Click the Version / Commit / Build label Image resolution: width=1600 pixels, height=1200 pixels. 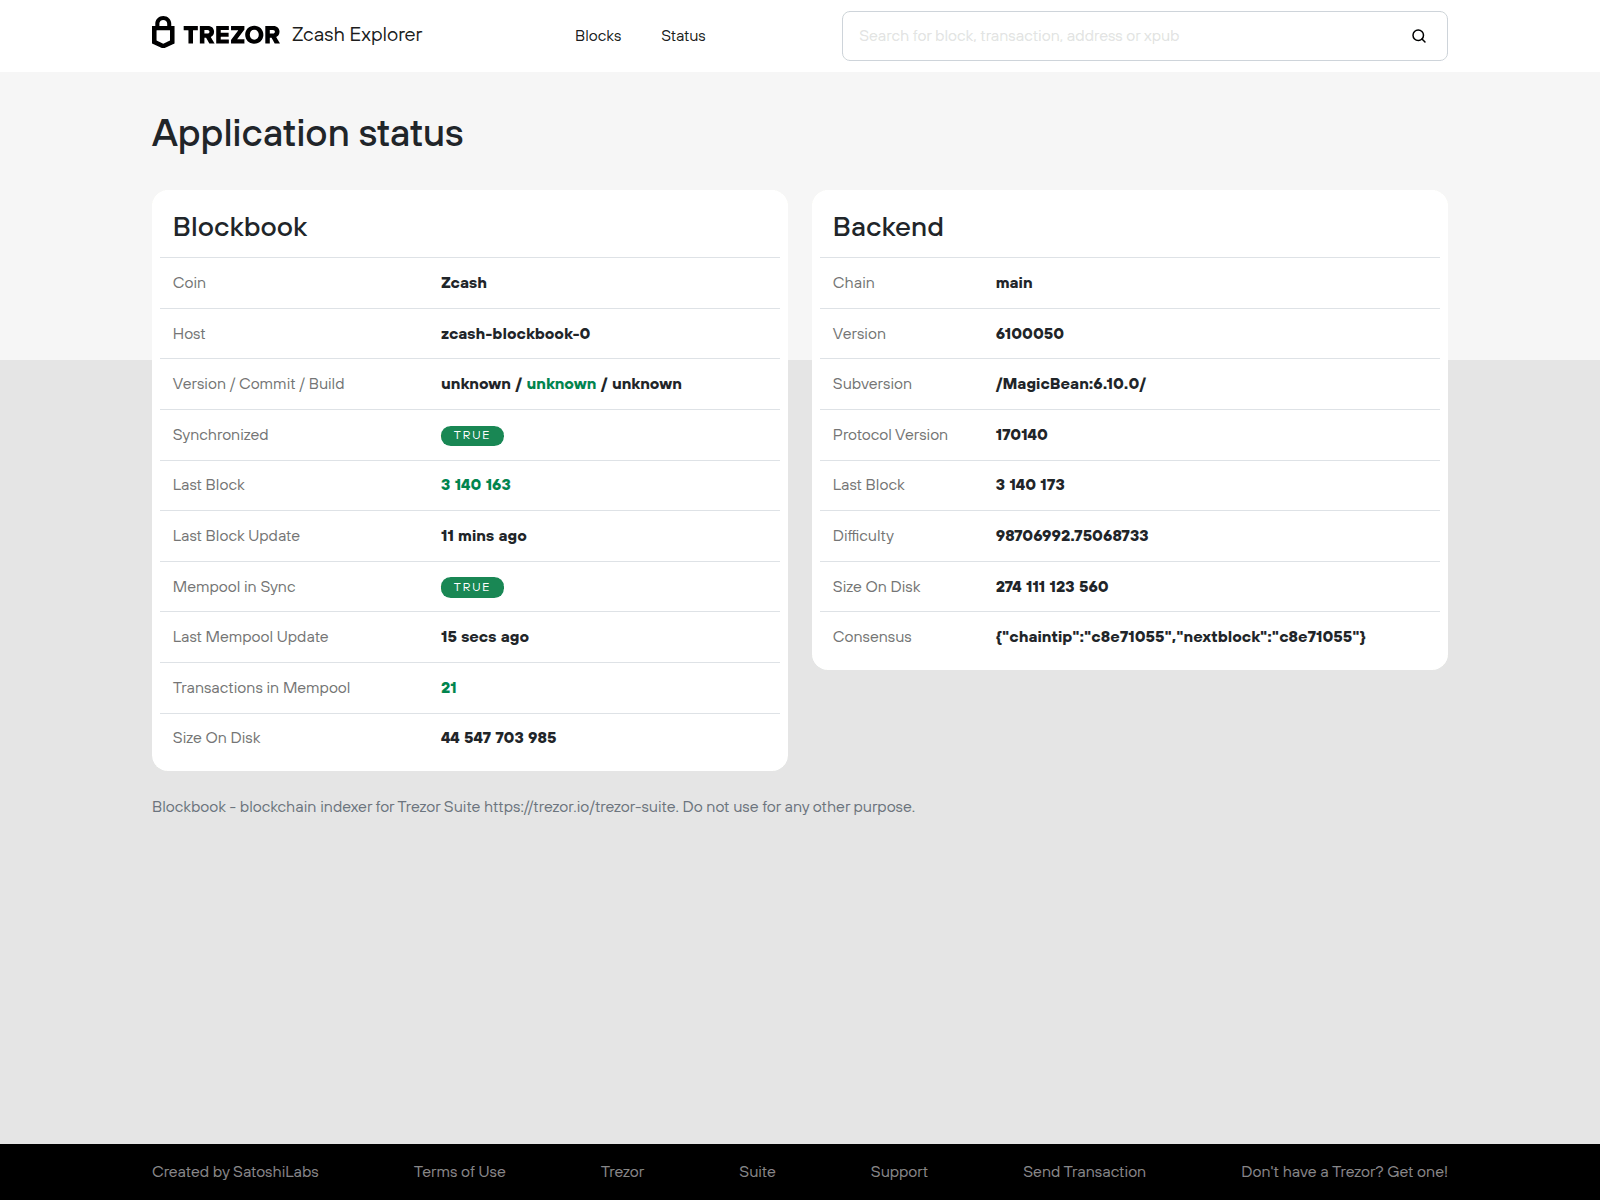(259, 384)
